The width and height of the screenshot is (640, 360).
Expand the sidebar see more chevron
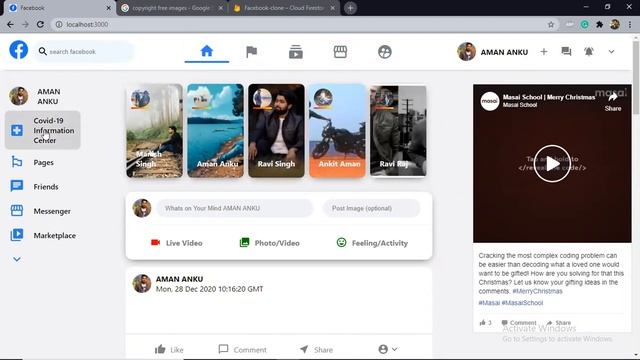pos(17,259)
